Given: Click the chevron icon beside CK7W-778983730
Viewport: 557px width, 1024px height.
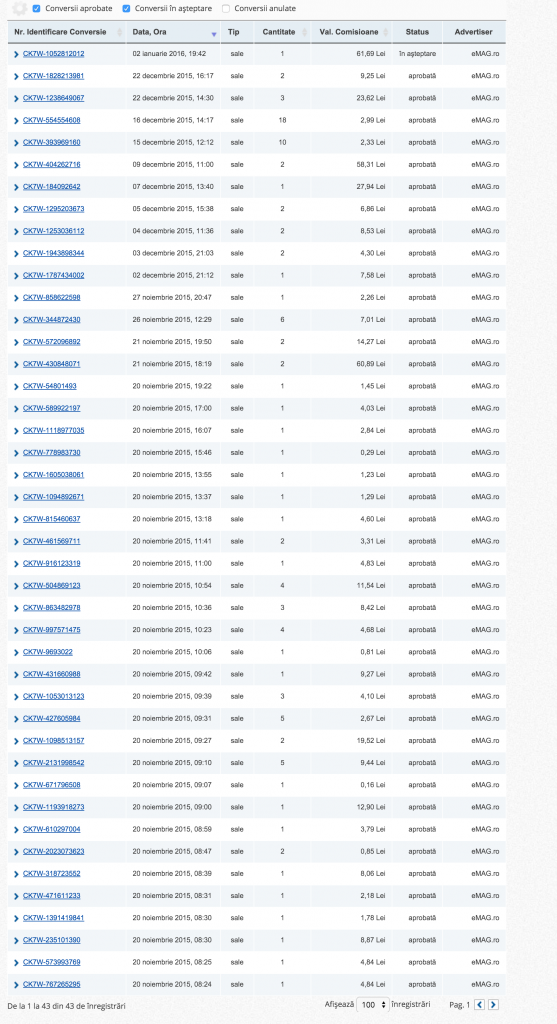Looking at the screenshot, I should click(16, 453).
